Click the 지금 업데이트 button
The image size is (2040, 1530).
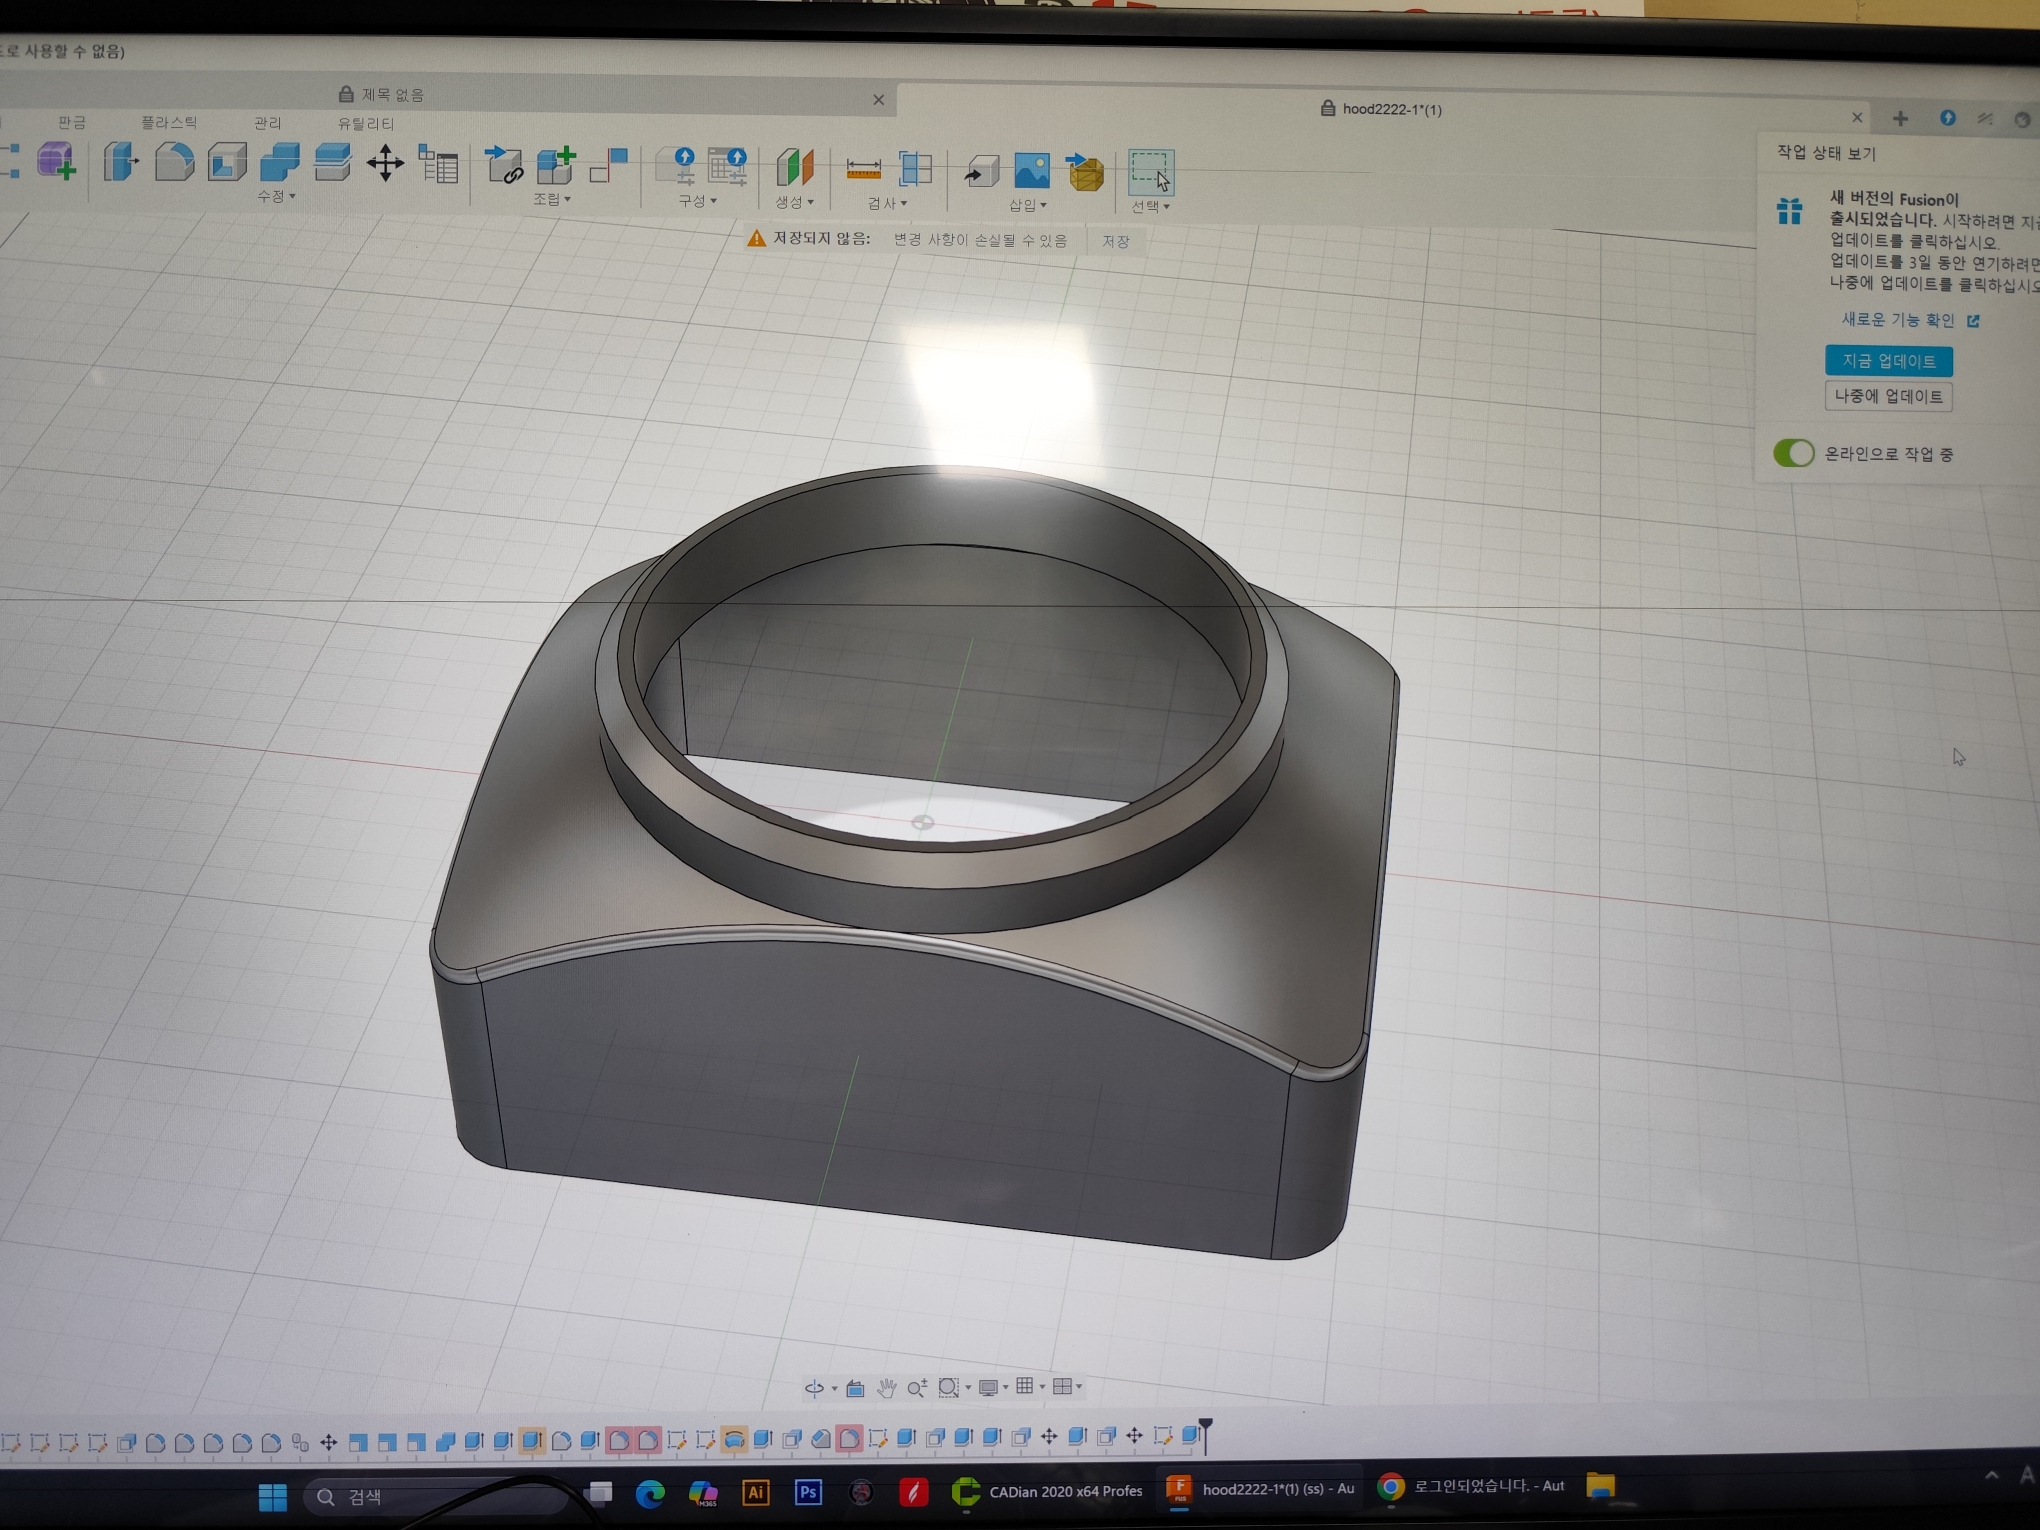(x=1888, y=360)
